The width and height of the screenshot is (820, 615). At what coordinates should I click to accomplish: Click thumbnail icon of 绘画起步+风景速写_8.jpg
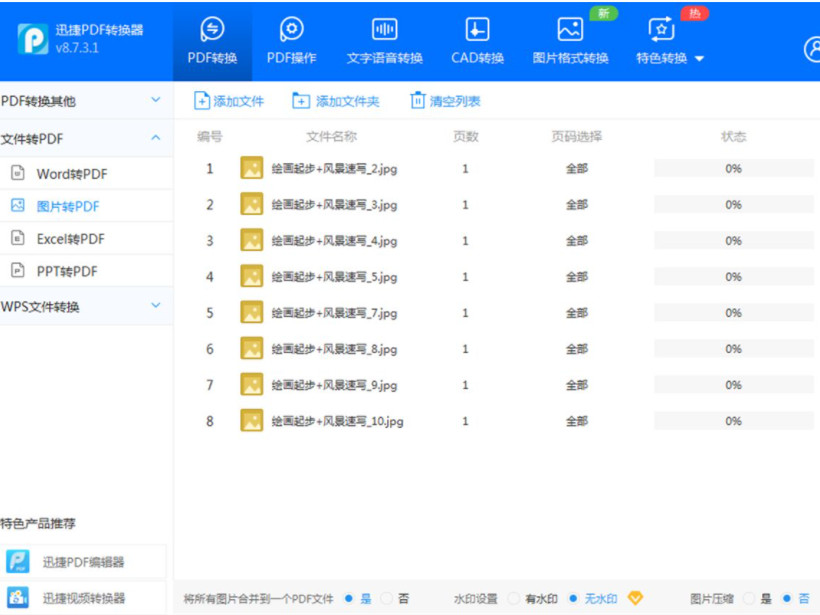click(x=252, y=348)
